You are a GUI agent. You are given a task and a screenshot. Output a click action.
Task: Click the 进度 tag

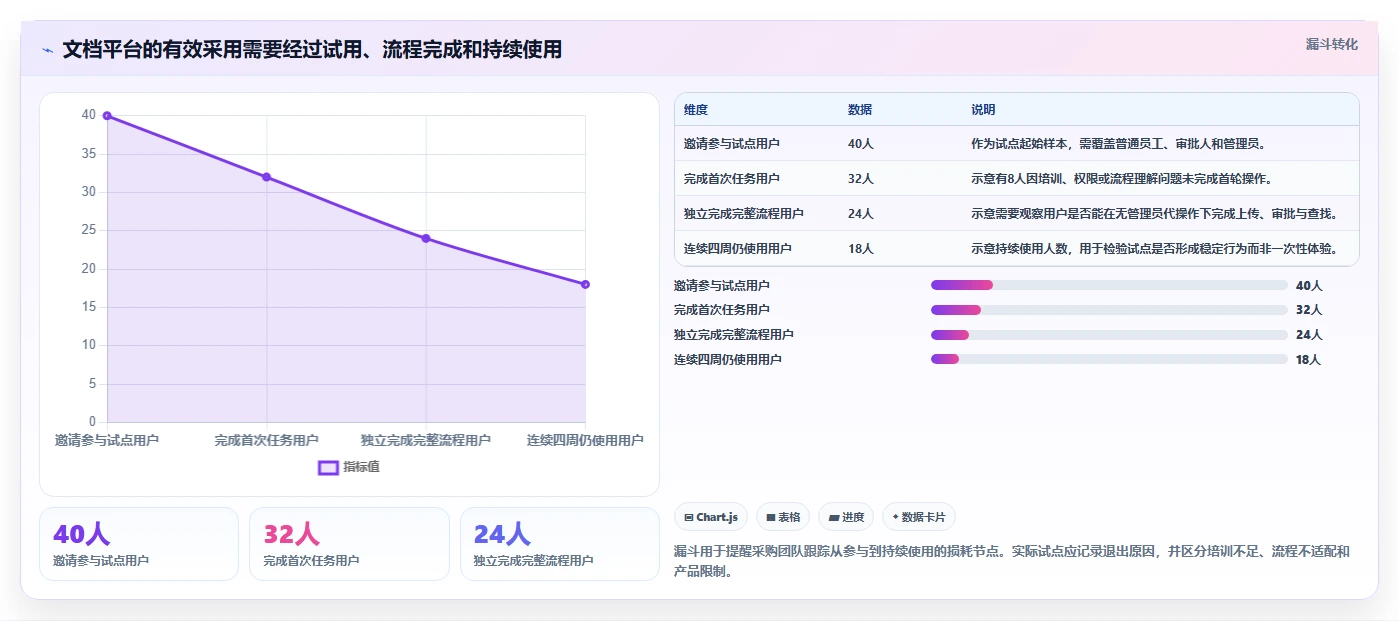pyautogui.click(x=846, y=517)
